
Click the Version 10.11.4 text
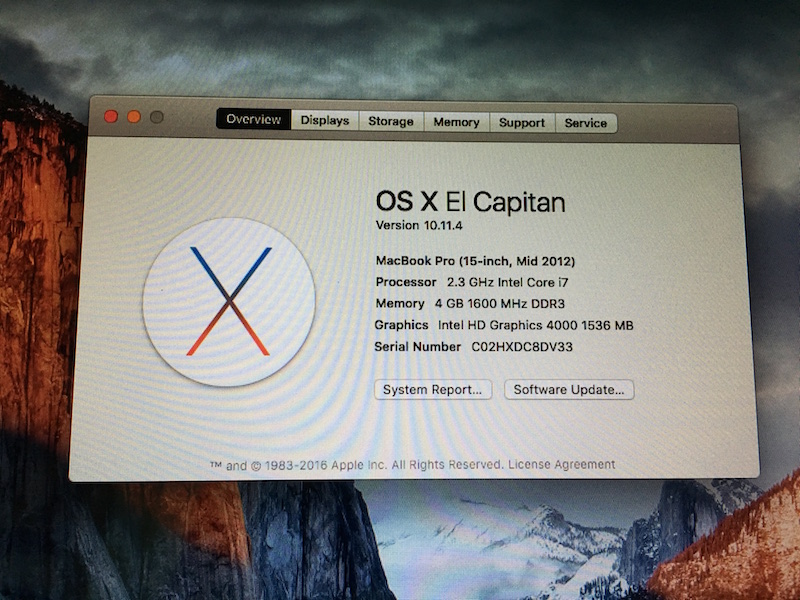click(x=419, y=225)
